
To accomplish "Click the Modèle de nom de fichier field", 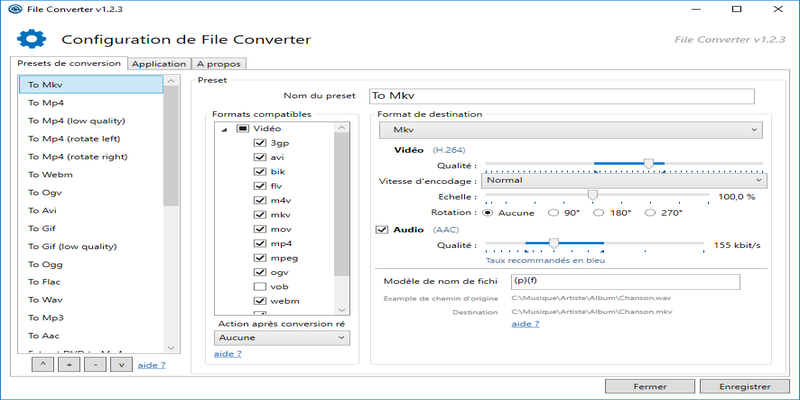I will (626, 282).
